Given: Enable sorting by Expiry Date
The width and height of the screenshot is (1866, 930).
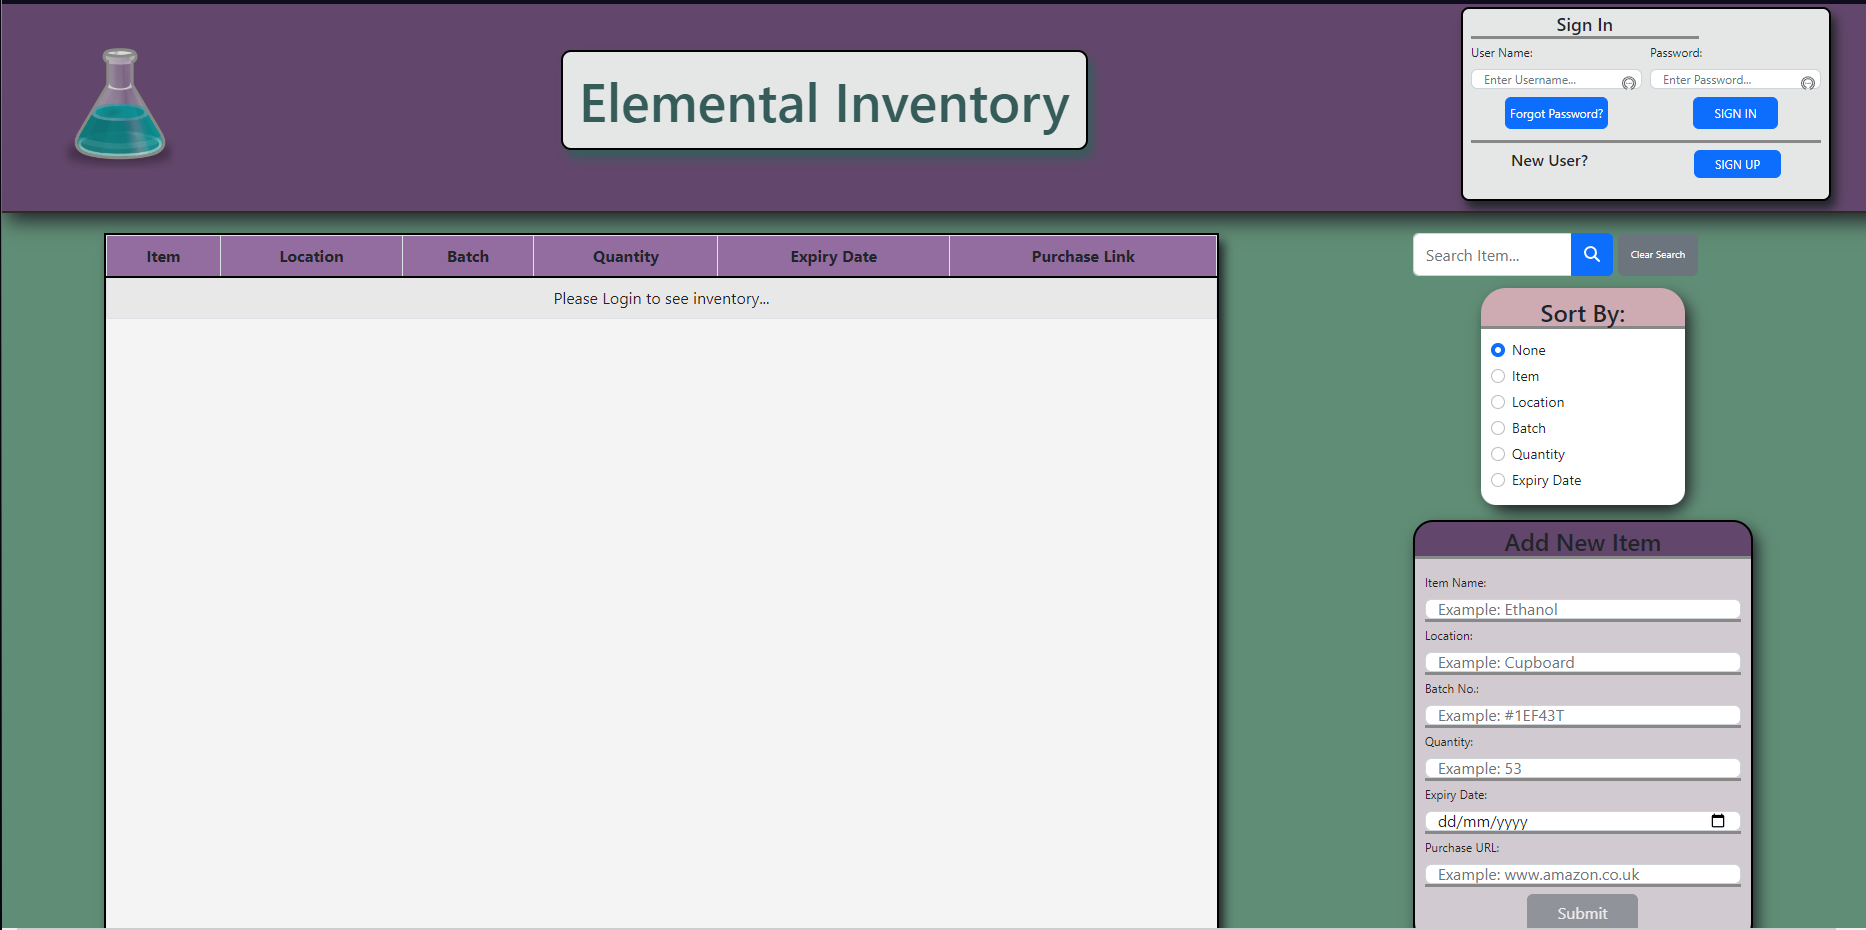Looking at the screenshot, I should (x=1497, y=480).
